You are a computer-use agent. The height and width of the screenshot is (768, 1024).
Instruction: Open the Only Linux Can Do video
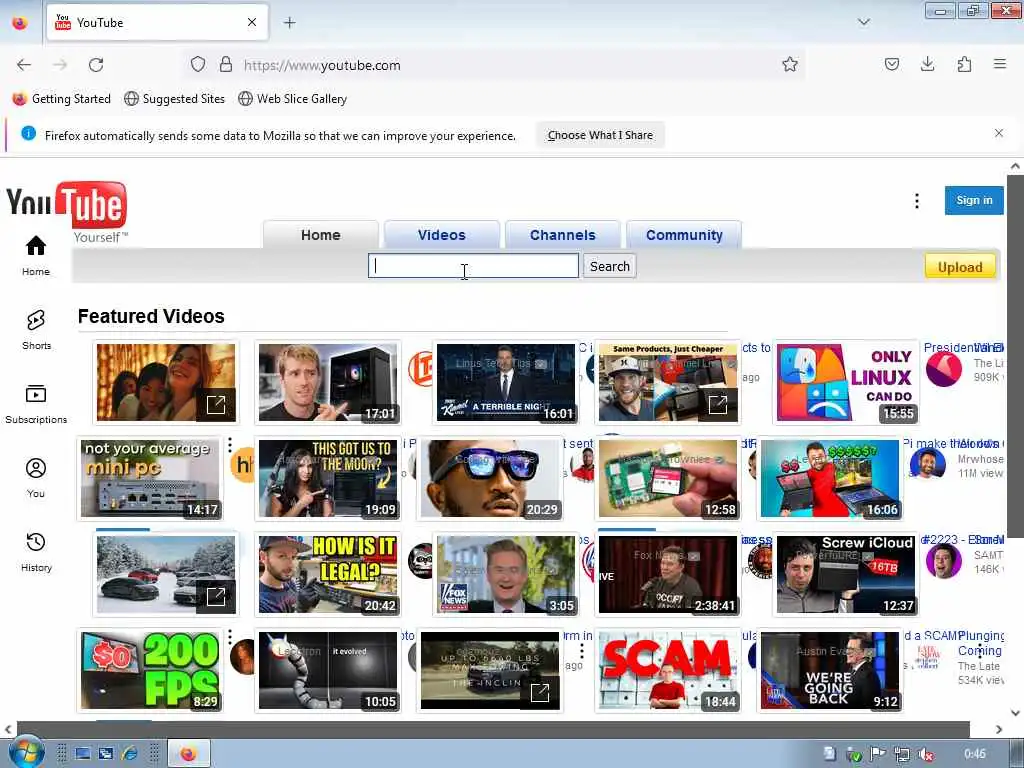point(846,382)
